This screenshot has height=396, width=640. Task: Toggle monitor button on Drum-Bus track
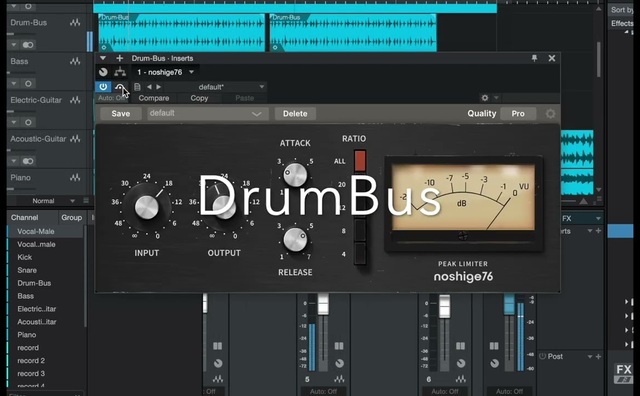click(28, 45)
